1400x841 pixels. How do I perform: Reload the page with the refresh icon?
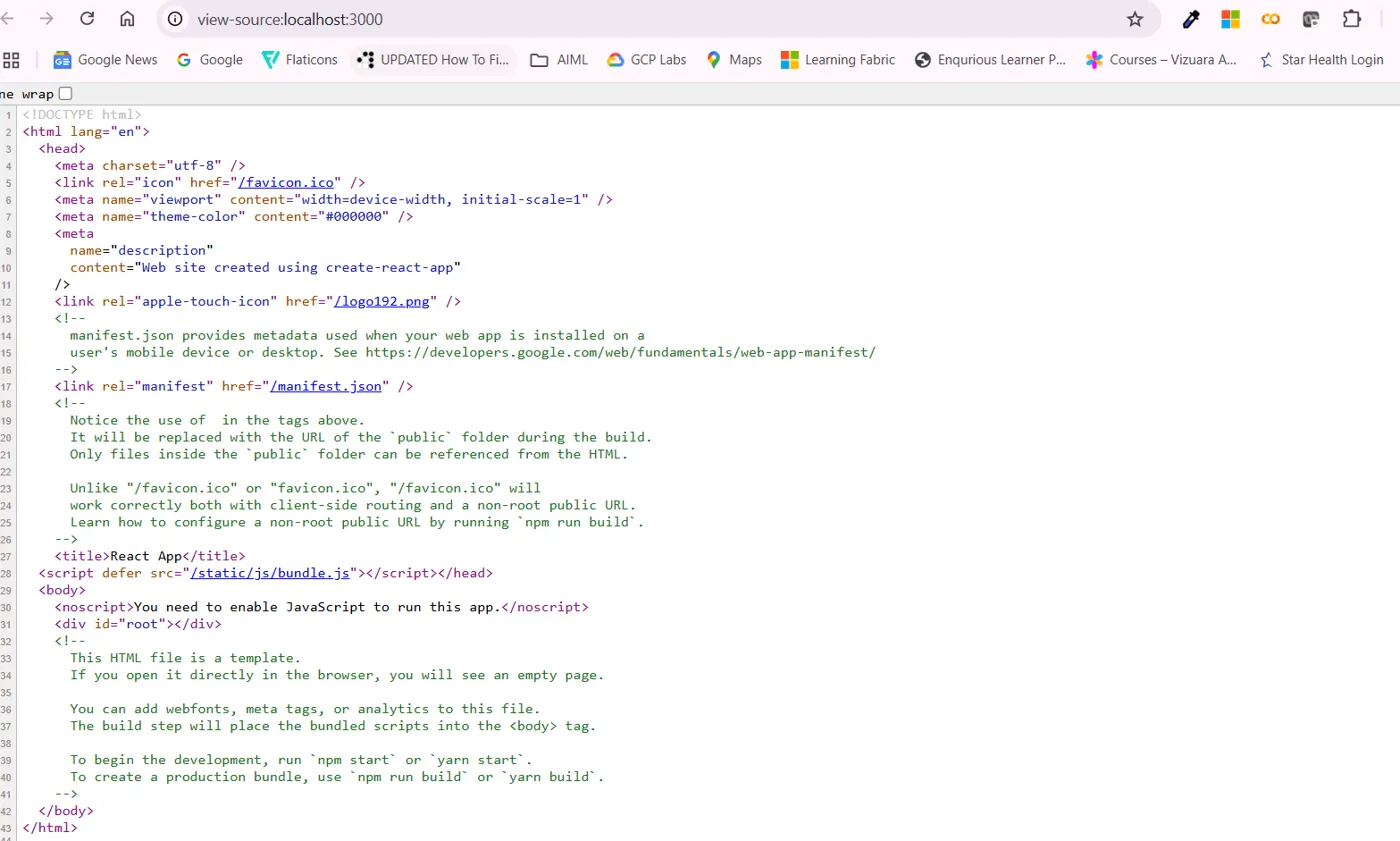tap(87, 19)
